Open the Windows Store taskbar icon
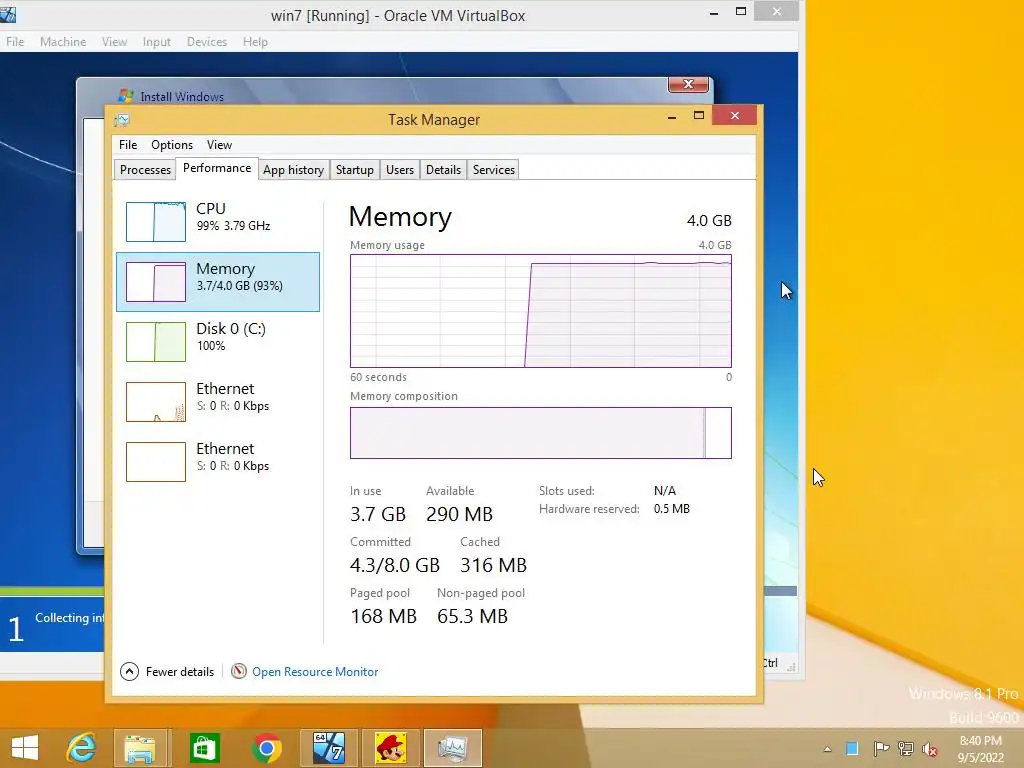This screenshot has width=1024, height=768. pos(204,748)
